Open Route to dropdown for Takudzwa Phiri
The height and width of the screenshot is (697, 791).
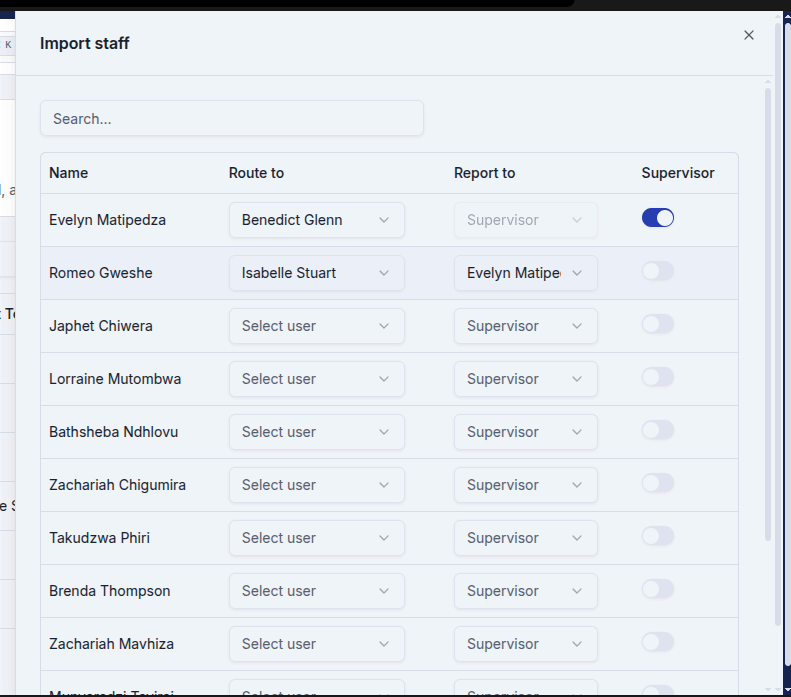[x=317, y=538]
